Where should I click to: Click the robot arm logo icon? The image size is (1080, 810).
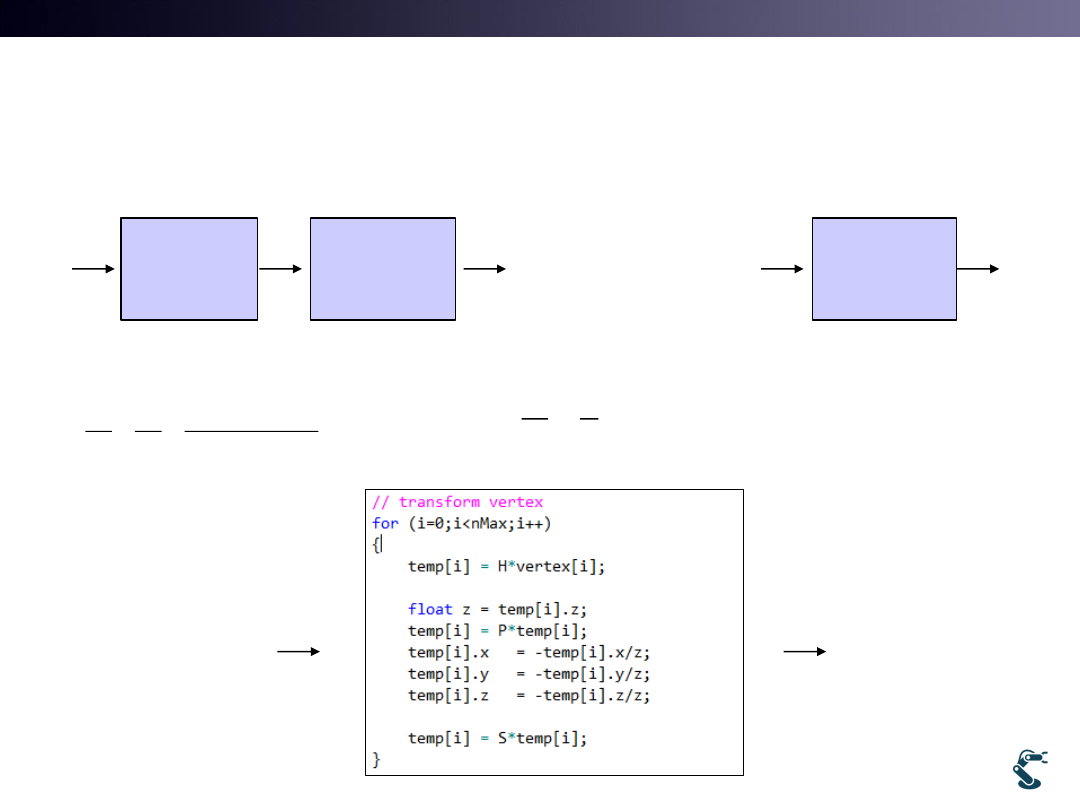1029,769
